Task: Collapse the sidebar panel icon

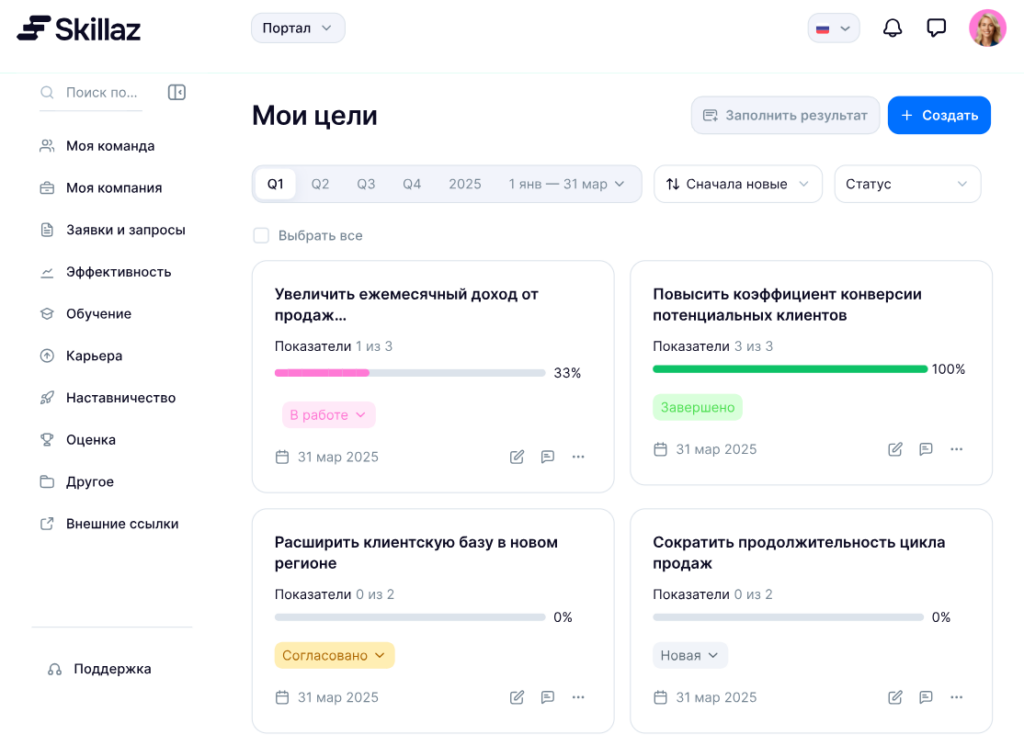Action: 176,92
